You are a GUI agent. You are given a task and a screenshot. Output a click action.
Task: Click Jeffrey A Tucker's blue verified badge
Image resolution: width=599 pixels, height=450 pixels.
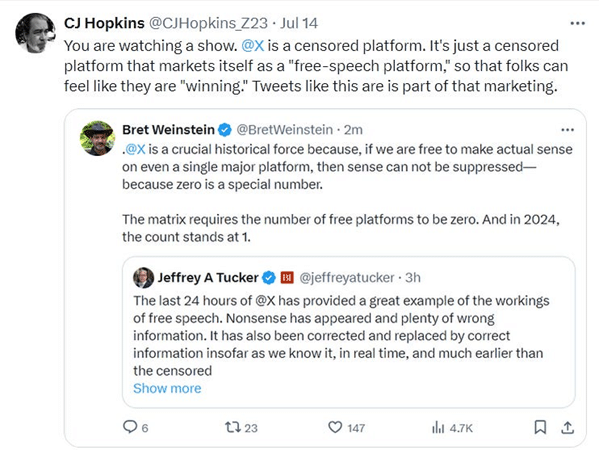(269, 277)
